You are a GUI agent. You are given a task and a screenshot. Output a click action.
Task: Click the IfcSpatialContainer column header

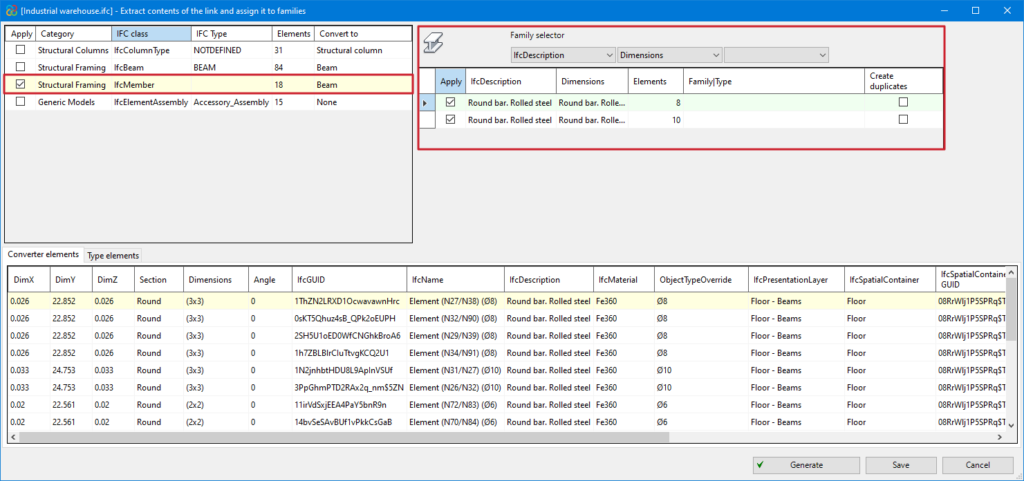click(889, 280)
